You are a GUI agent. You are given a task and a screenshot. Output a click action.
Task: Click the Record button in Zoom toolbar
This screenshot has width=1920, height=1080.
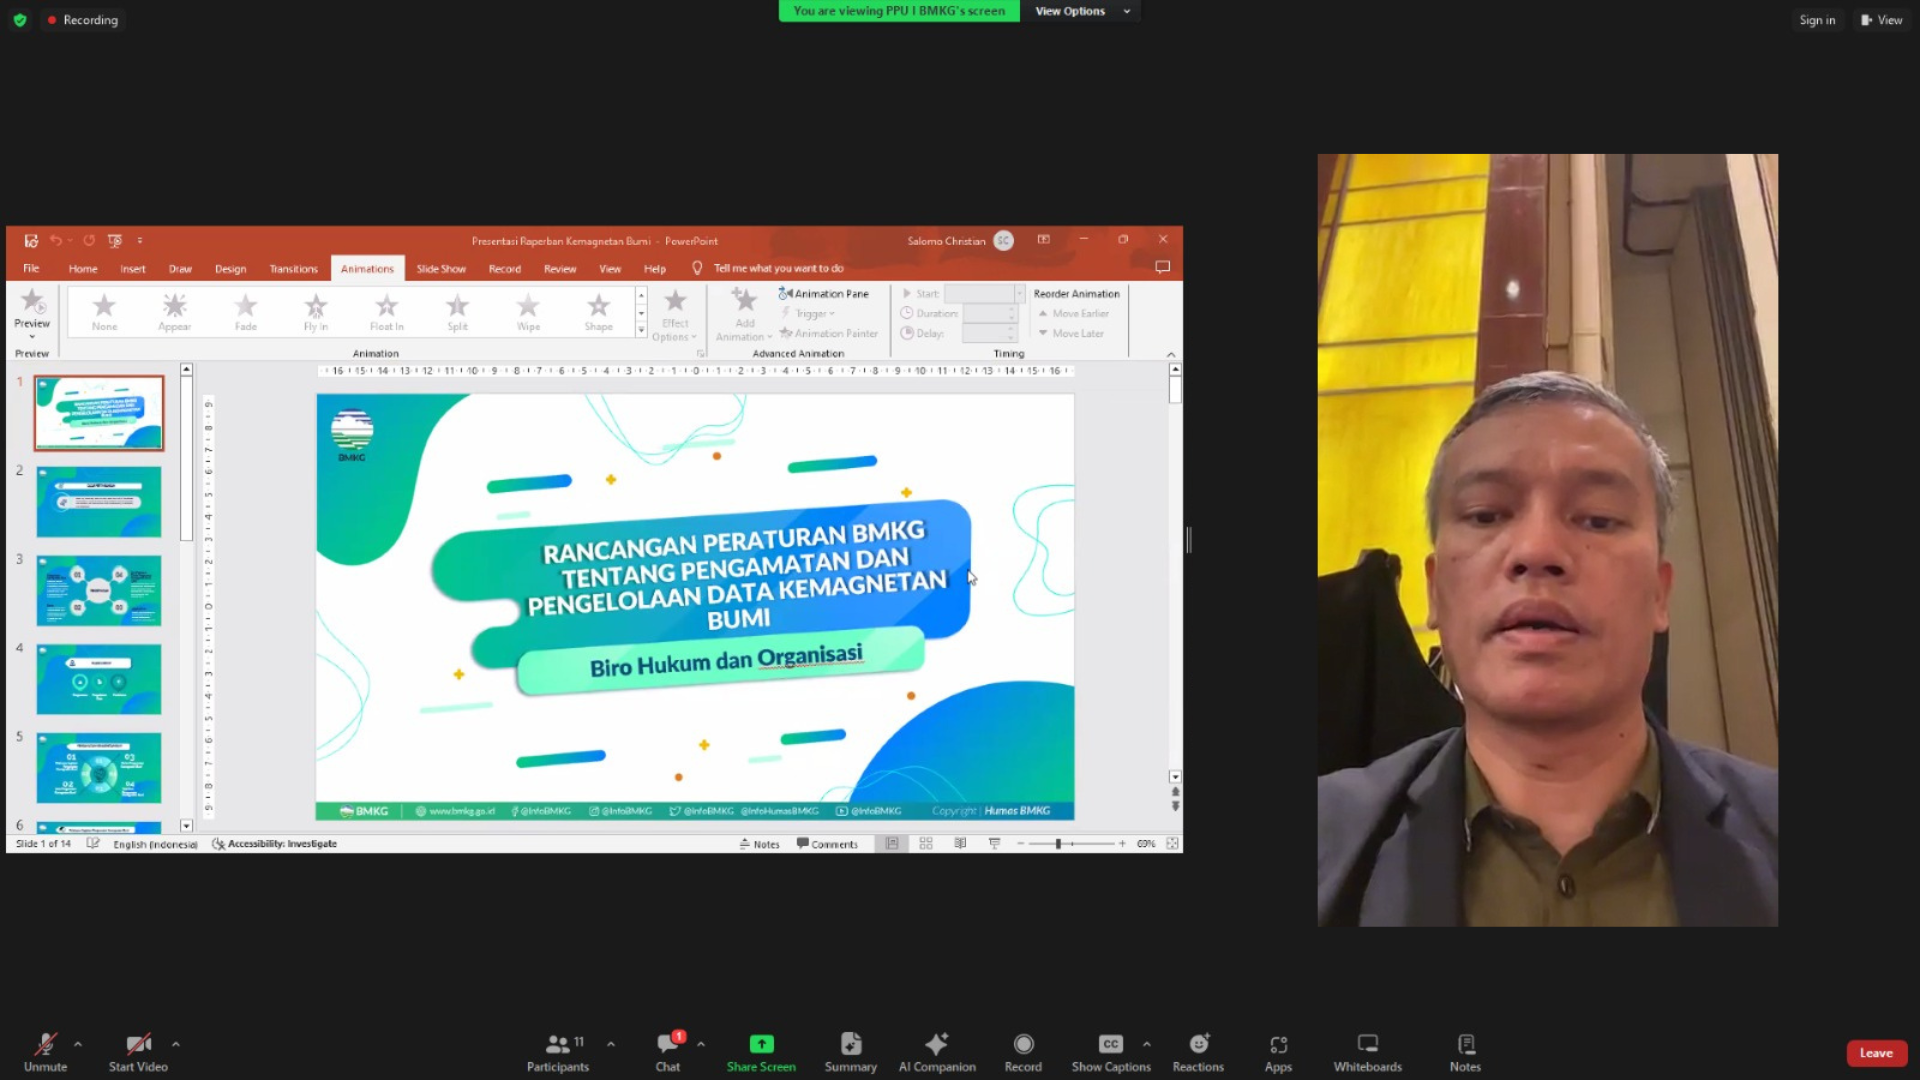coord(1023,1053)
